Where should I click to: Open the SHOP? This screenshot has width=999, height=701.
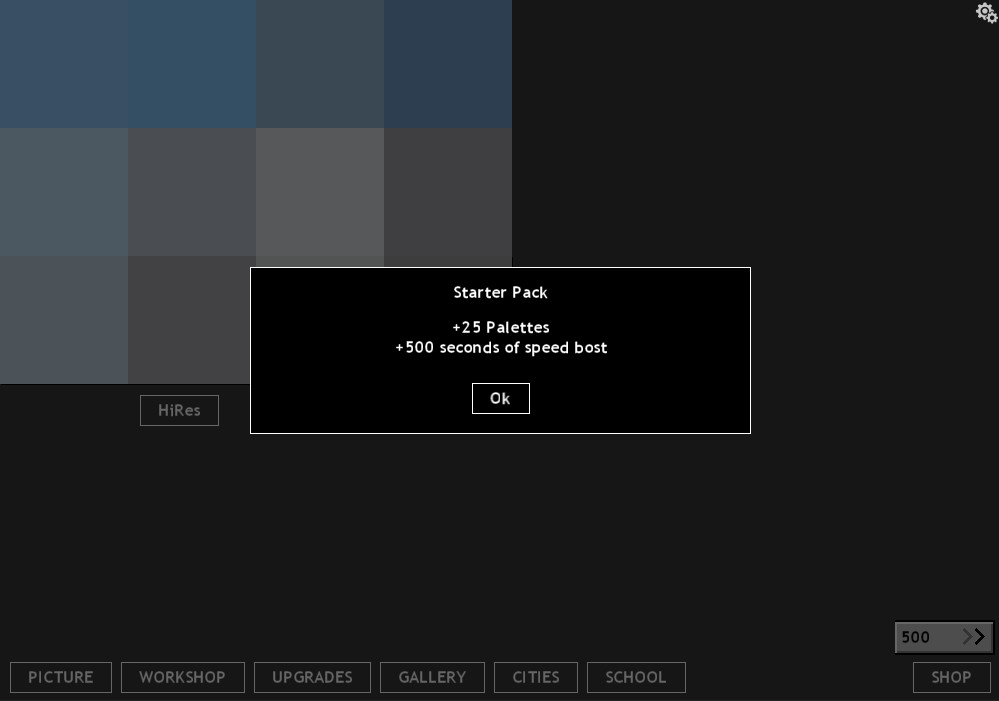[x=950, y=677]
